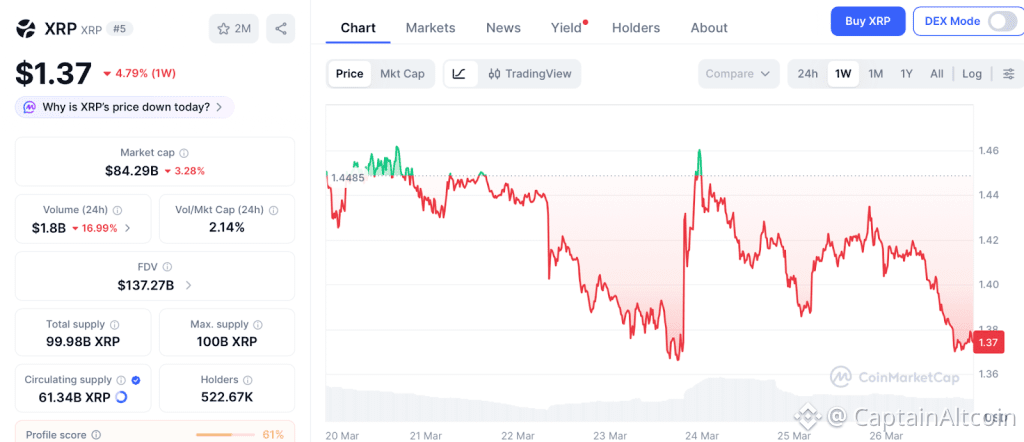Click the Buy XRP button
Image resolution: width=1024 pixels, height=442 pixels.
click(867, 21)
